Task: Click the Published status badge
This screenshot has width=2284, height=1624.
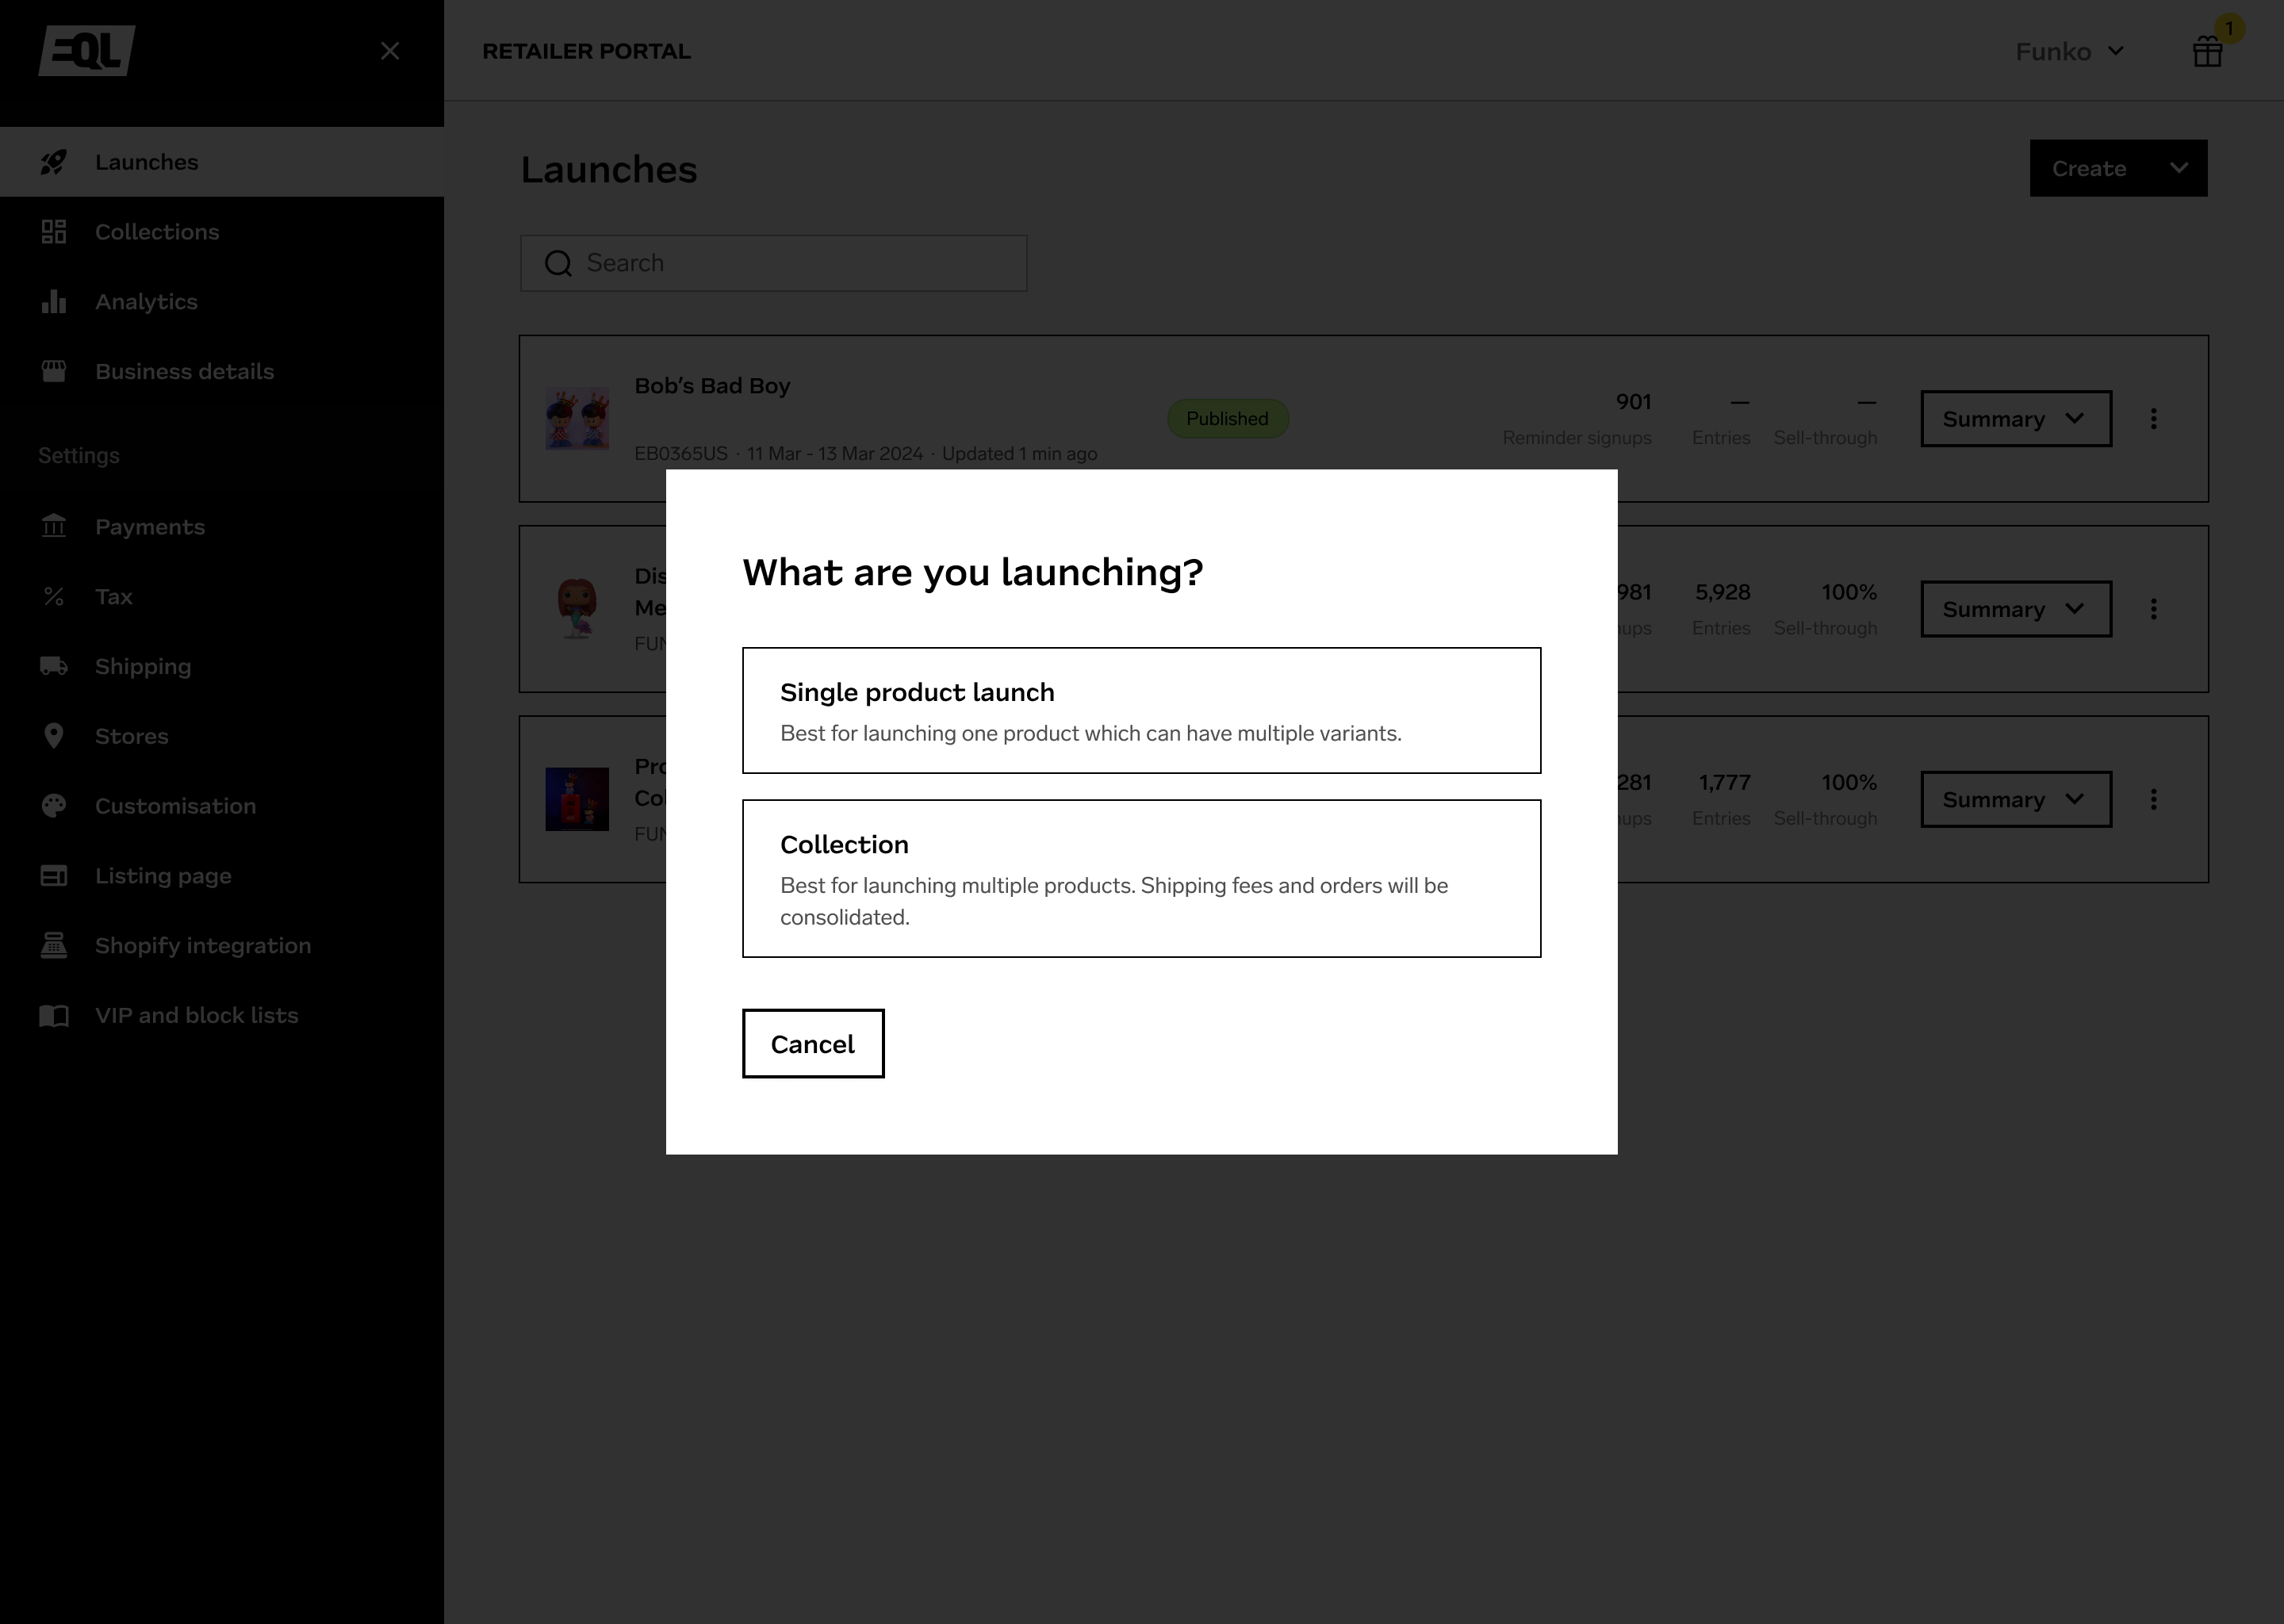Action: [1227, 418]
